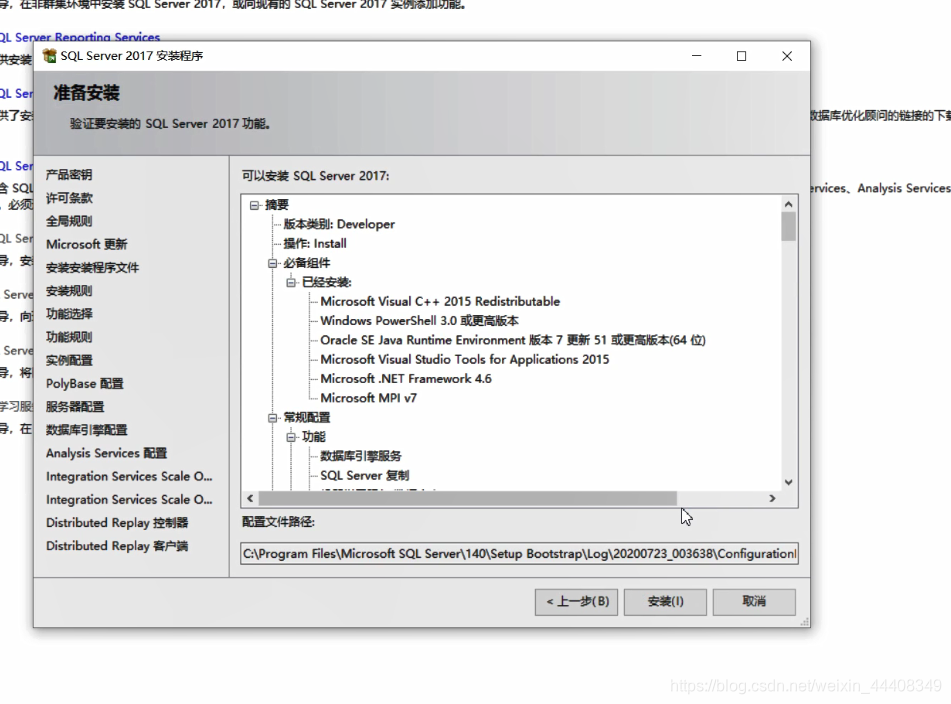The image size is (951, 704).
Task: Select Microsoft Visual C++ 2015 Redistributable row
Action: coord(440,301)
